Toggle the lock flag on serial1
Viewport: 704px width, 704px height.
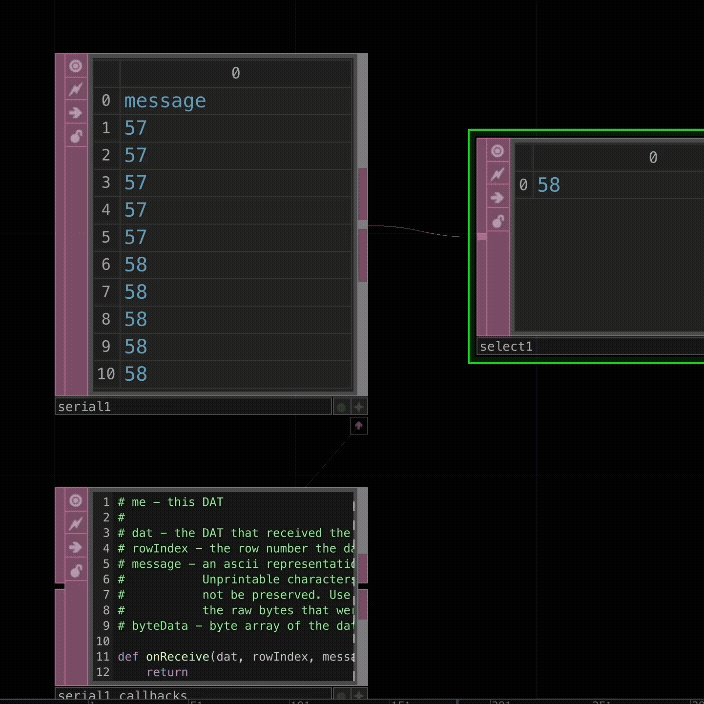tap(75, 136)
